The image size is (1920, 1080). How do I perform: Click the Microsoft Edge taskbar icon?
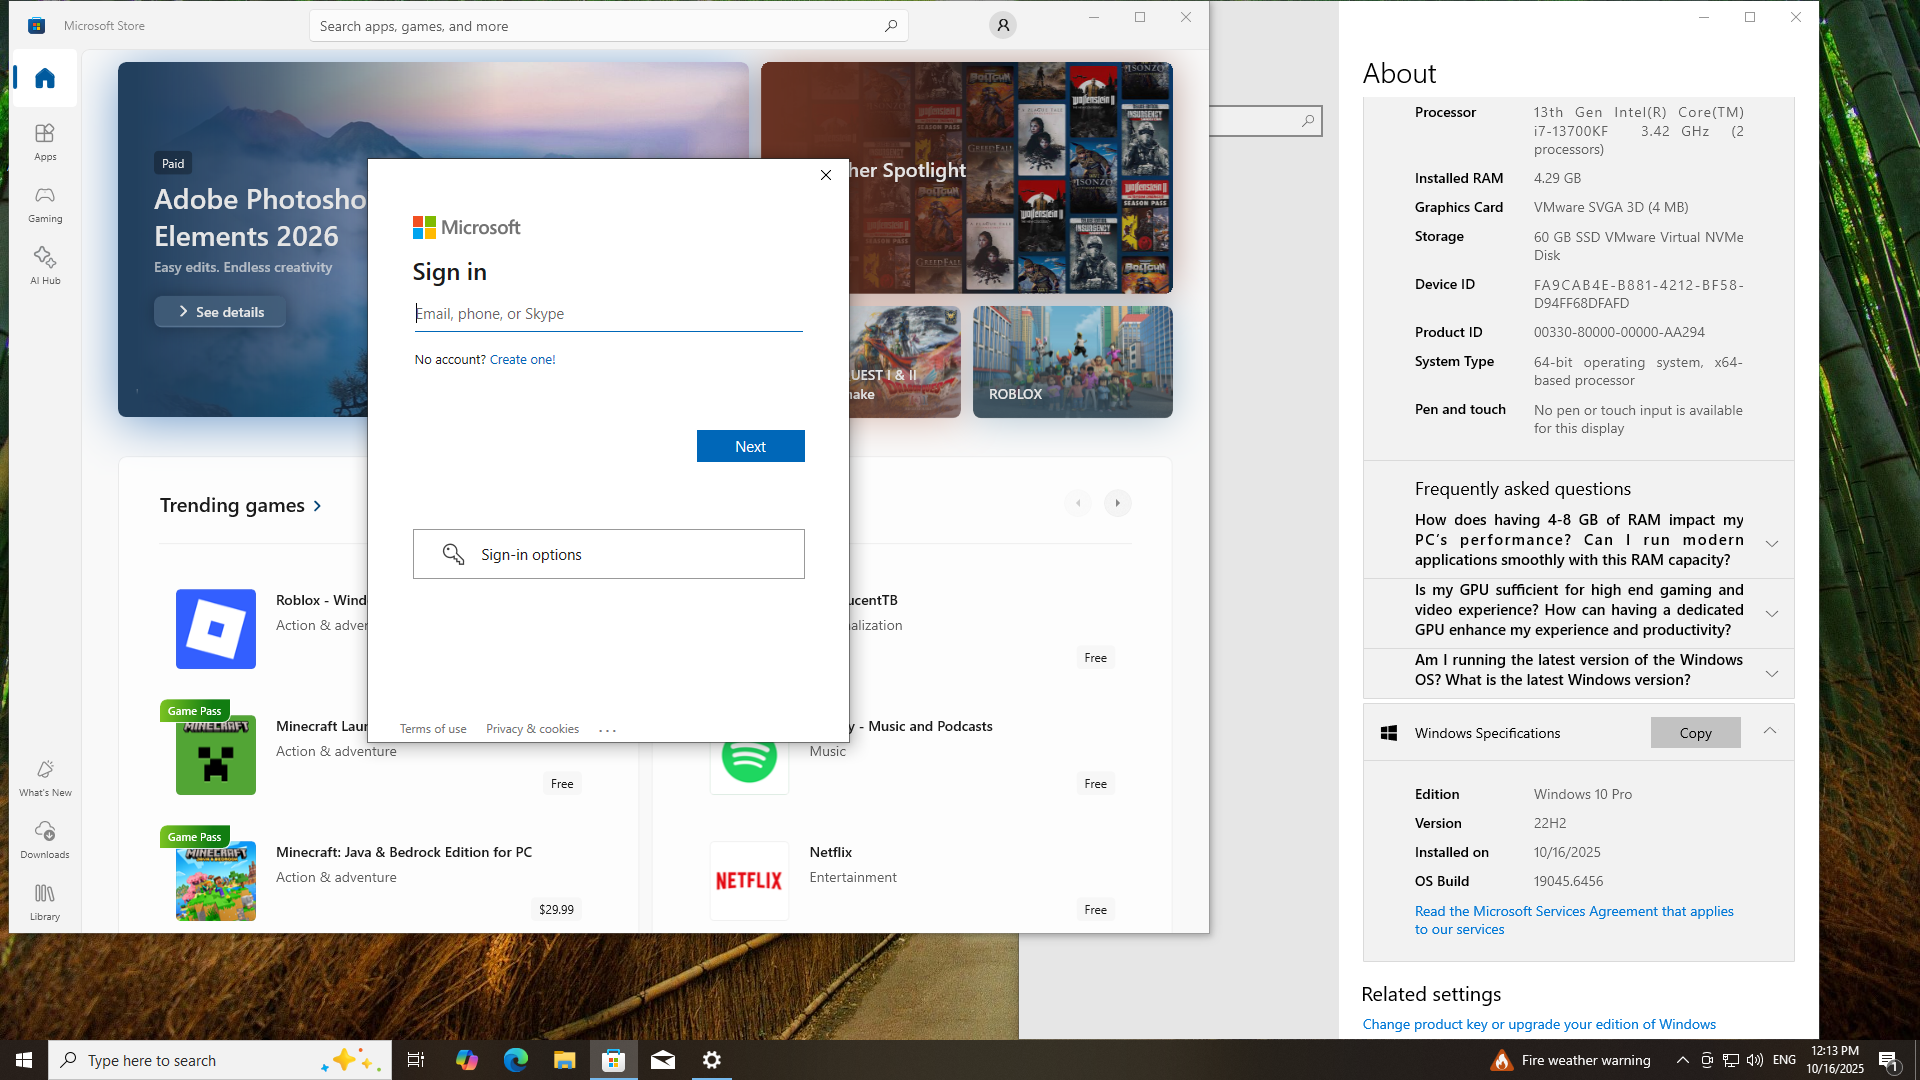point(515,1060)
